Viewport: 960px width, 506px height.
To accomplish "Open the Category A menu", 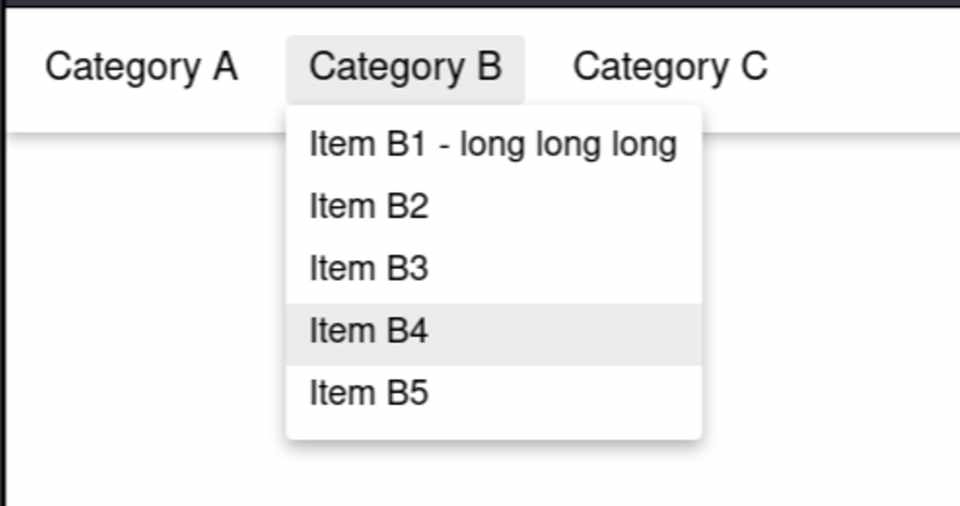I will coord(141,68).
